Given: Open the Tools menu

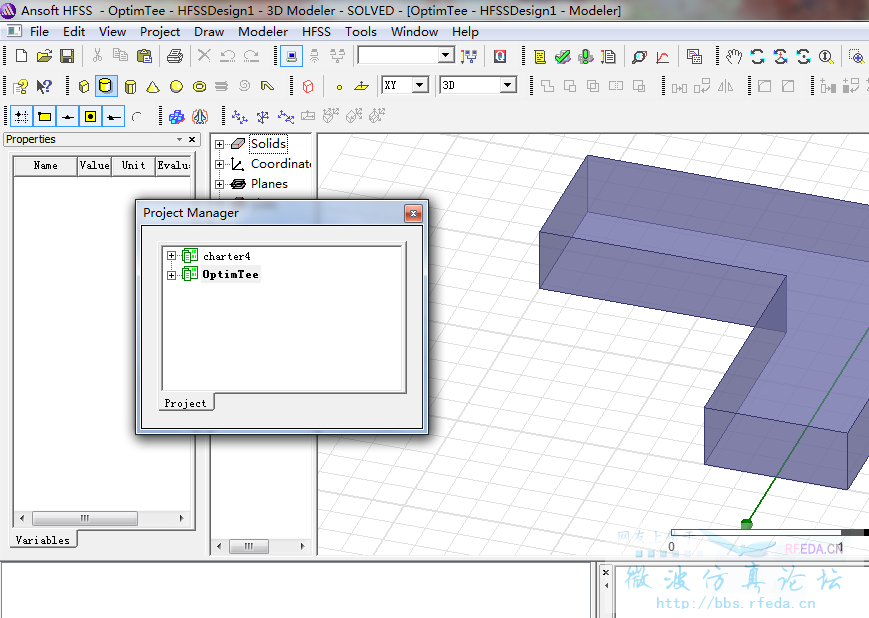Looking at the screenshot, I should click(361, 32).
